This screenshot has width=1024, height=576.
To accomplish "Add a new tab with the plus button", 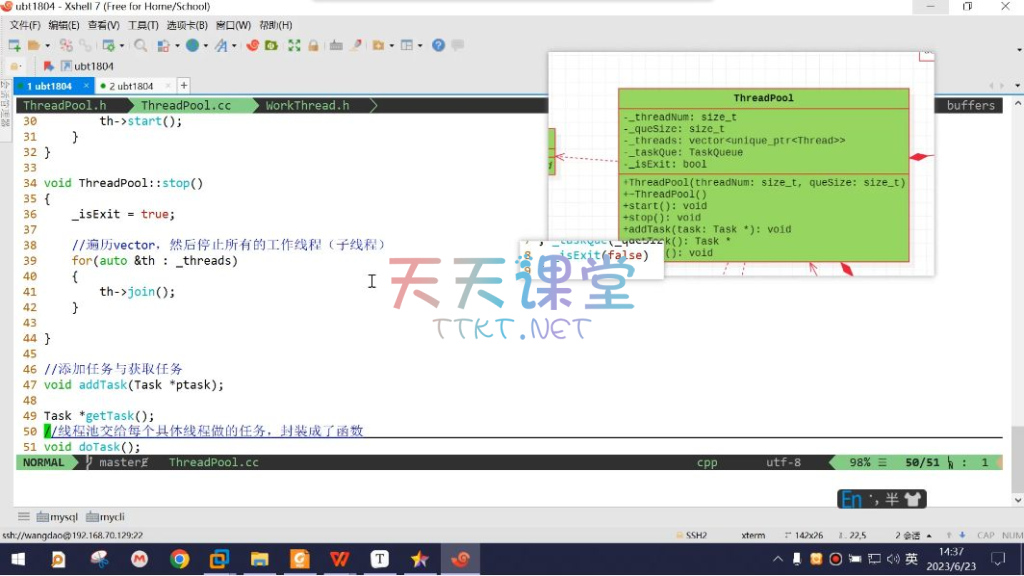I will pos(183,86).
